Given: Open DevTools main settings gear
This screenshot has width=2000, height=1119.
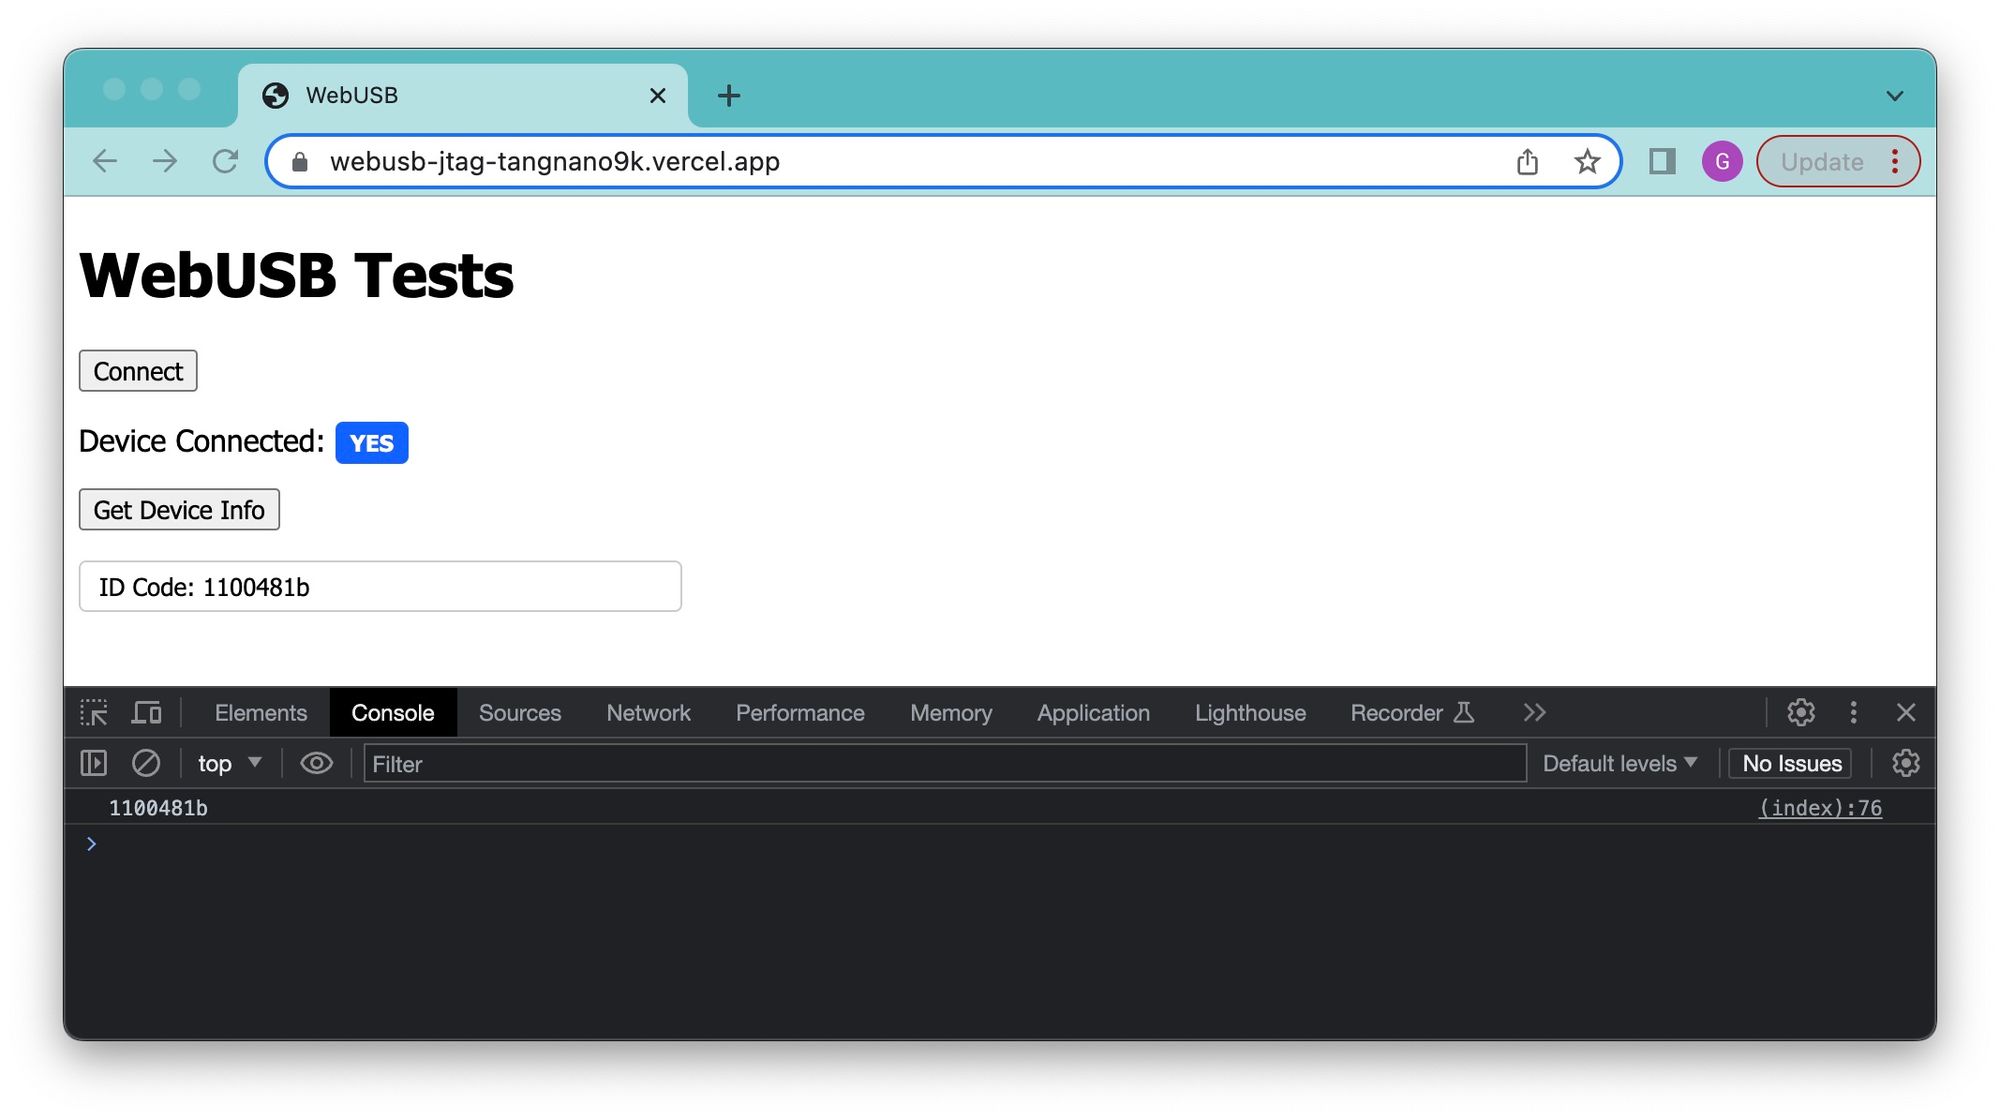Looking at the screenshot, I should point(1801,713).
